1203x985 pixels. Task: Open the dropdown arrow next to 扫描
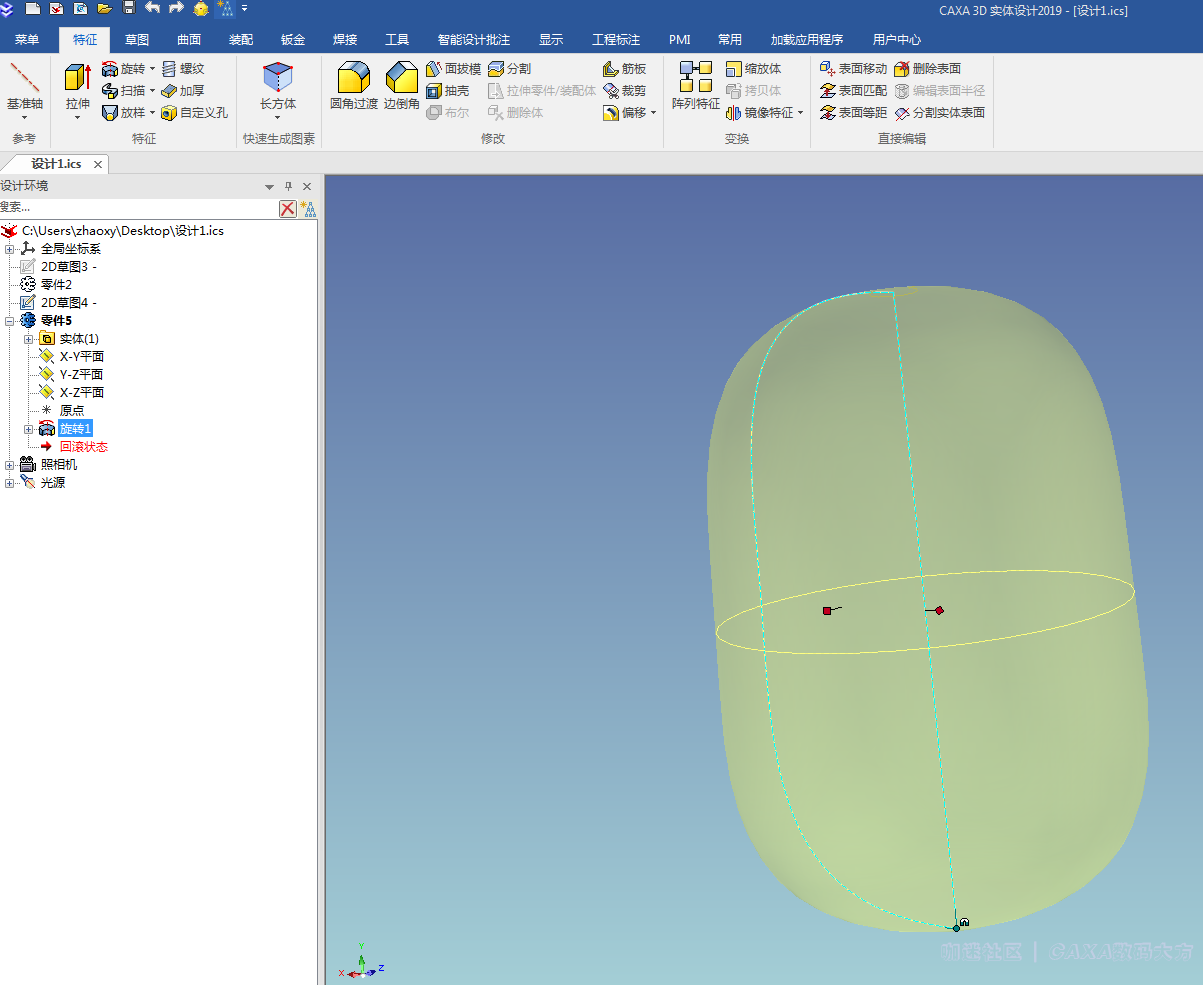click(153, 91)
